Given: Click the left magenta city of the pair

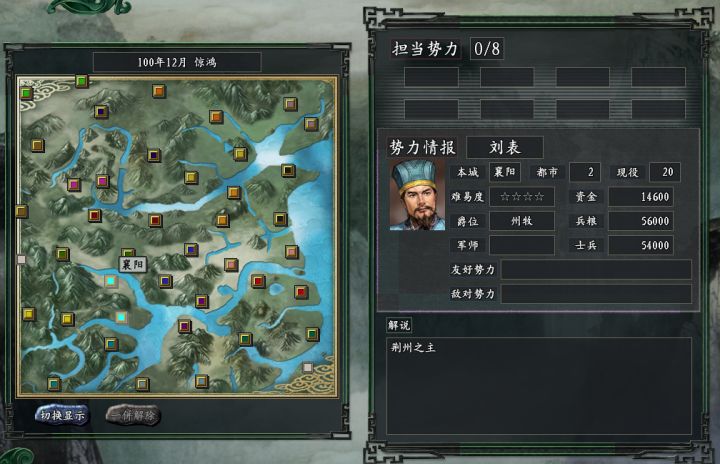Looking at the screenshot, I should [x=74, y=185].
